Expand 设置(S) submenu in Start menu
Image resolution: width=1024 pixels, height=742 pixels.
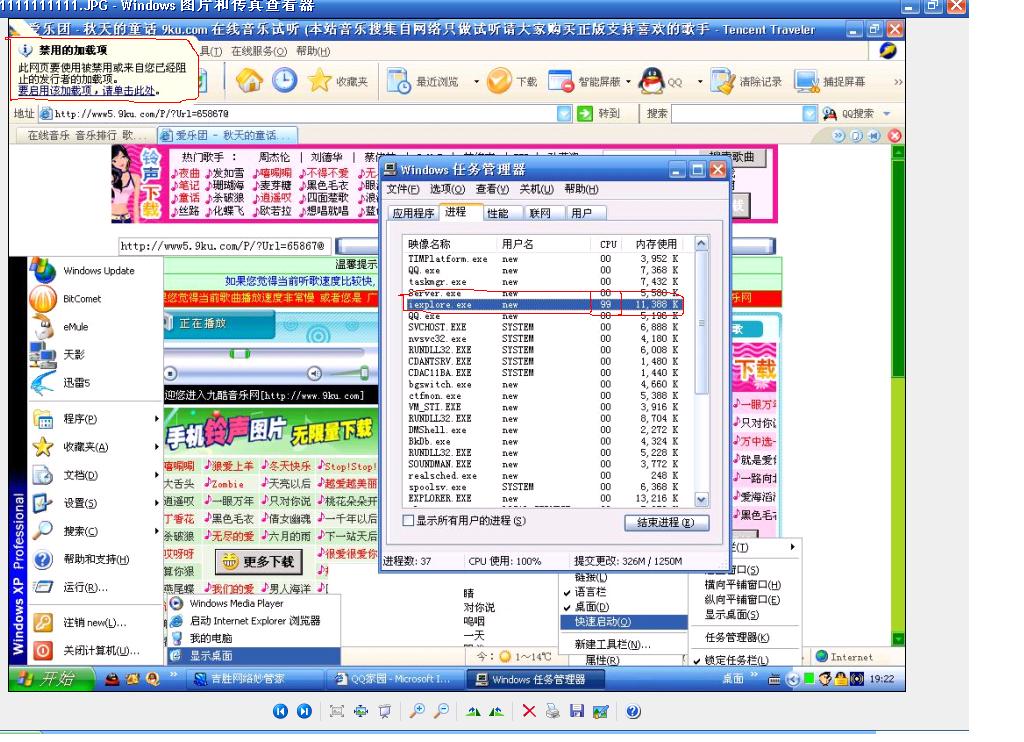[x=157, y=503]
